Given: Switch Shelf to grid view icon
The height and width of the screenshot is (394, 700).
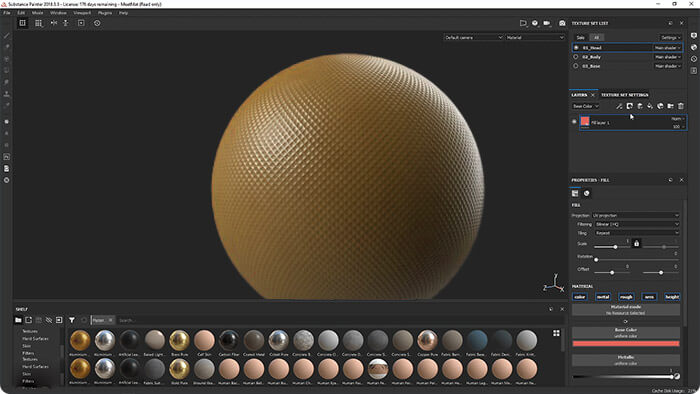Looking at the screenshot, I should pos(556,333).
